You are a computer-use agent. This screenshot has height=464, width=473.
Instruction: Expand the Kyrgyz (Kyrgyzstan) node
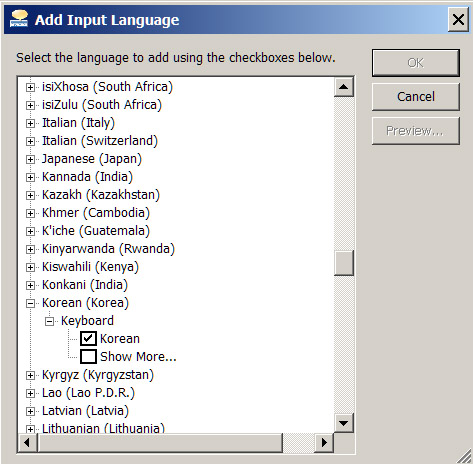click(x=30, y=375)
